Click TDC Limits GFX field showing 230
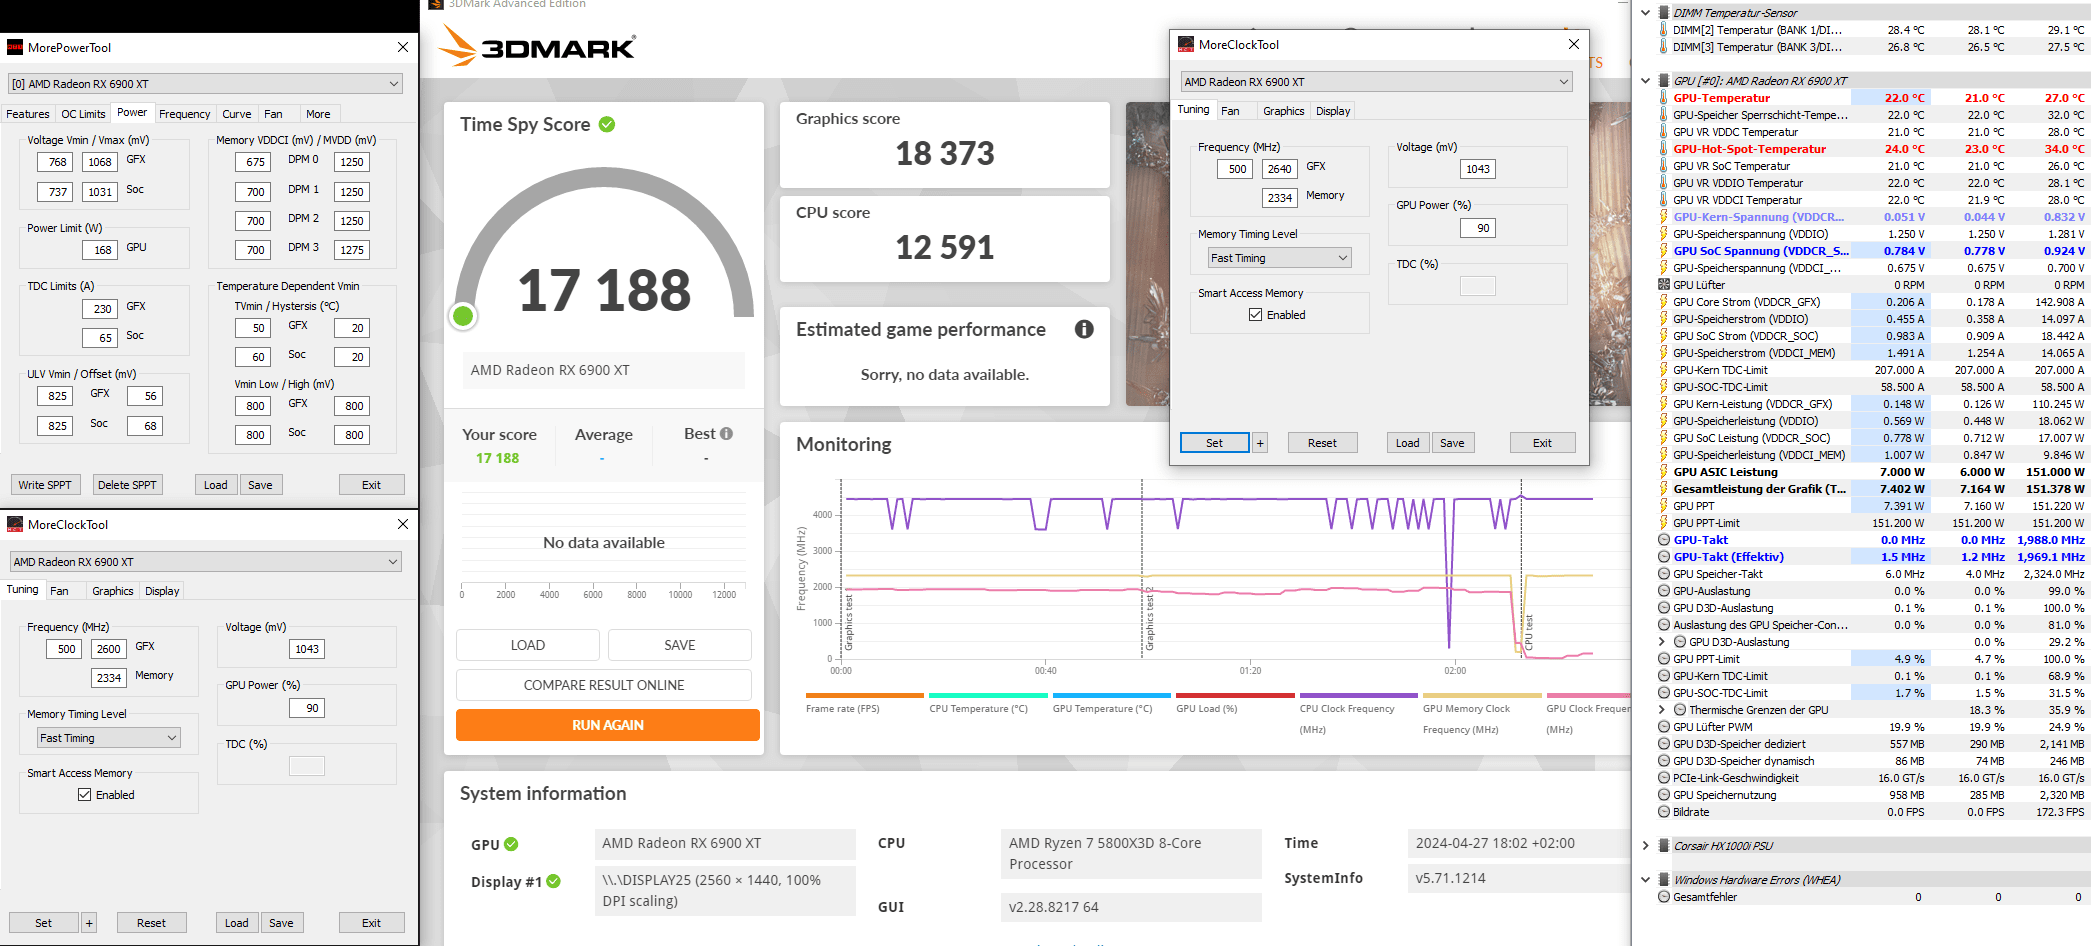The width and height of the screenshot is (2095, 946). (102, 309)
